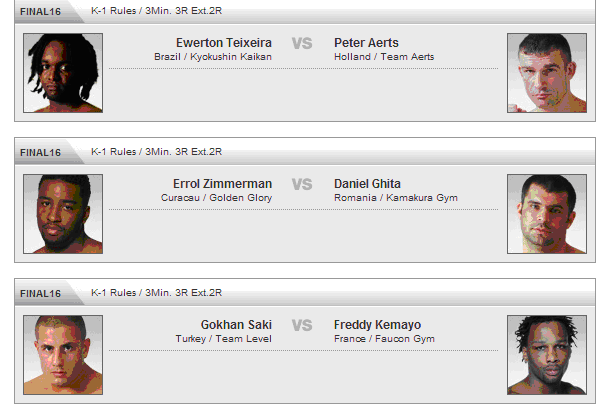The image size is (611, 413).
Task: Click the Ewerton Teixeira name link
Action: 224,42
